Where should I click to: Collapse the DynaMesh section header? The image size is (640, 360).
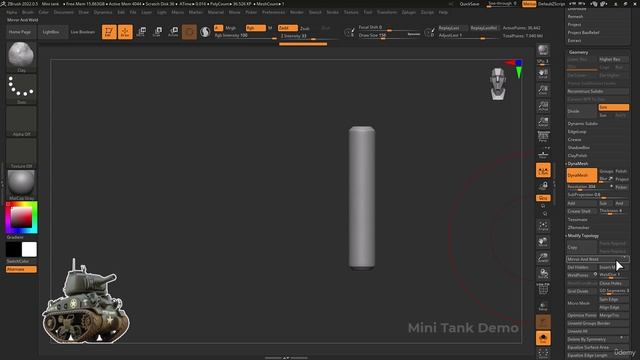(x=578, y=163)
